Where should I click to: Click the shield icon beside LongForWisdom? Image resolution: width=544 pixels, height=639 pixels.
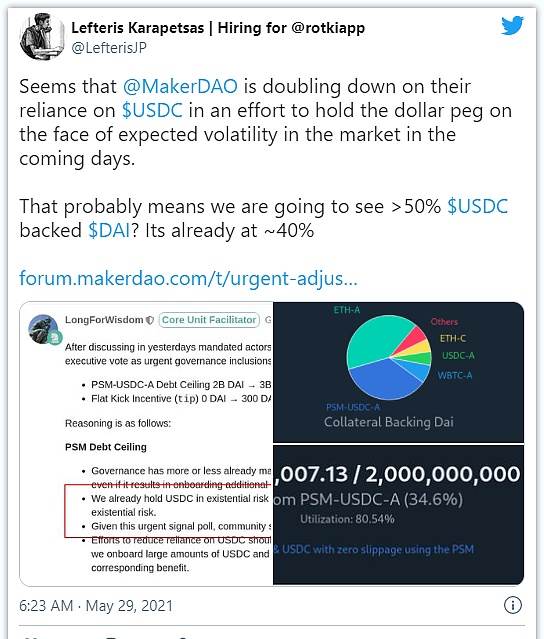(150, 320)
